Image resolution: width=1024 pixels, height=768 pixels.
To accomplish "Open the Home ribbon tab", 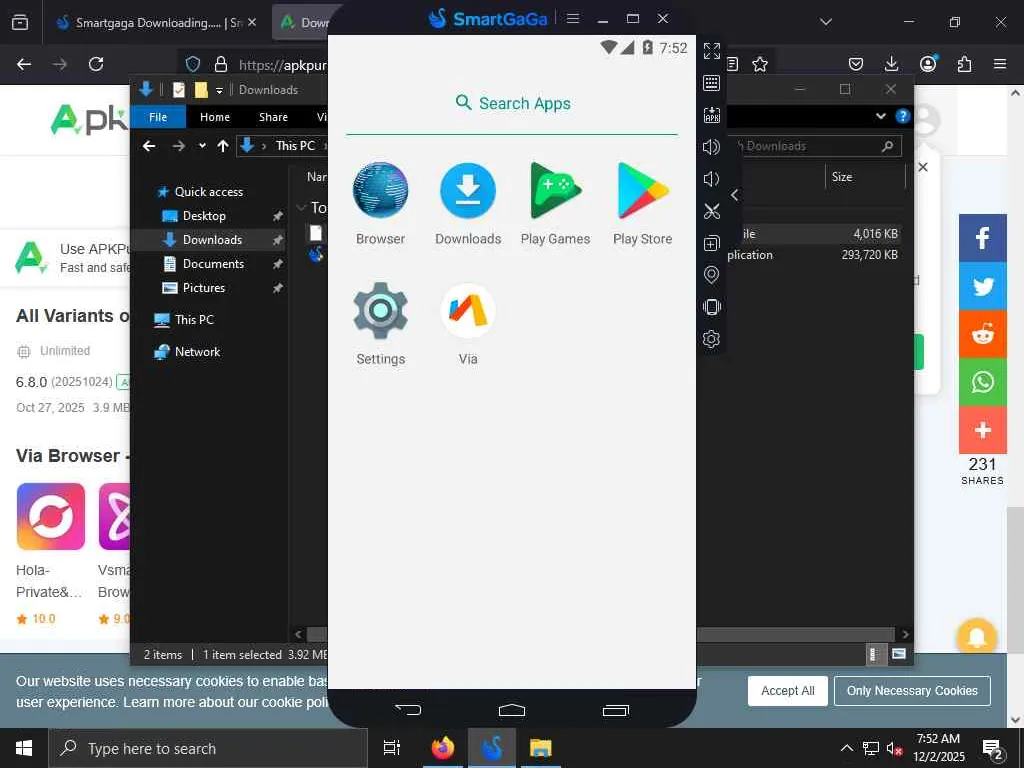I will [215, 117].
